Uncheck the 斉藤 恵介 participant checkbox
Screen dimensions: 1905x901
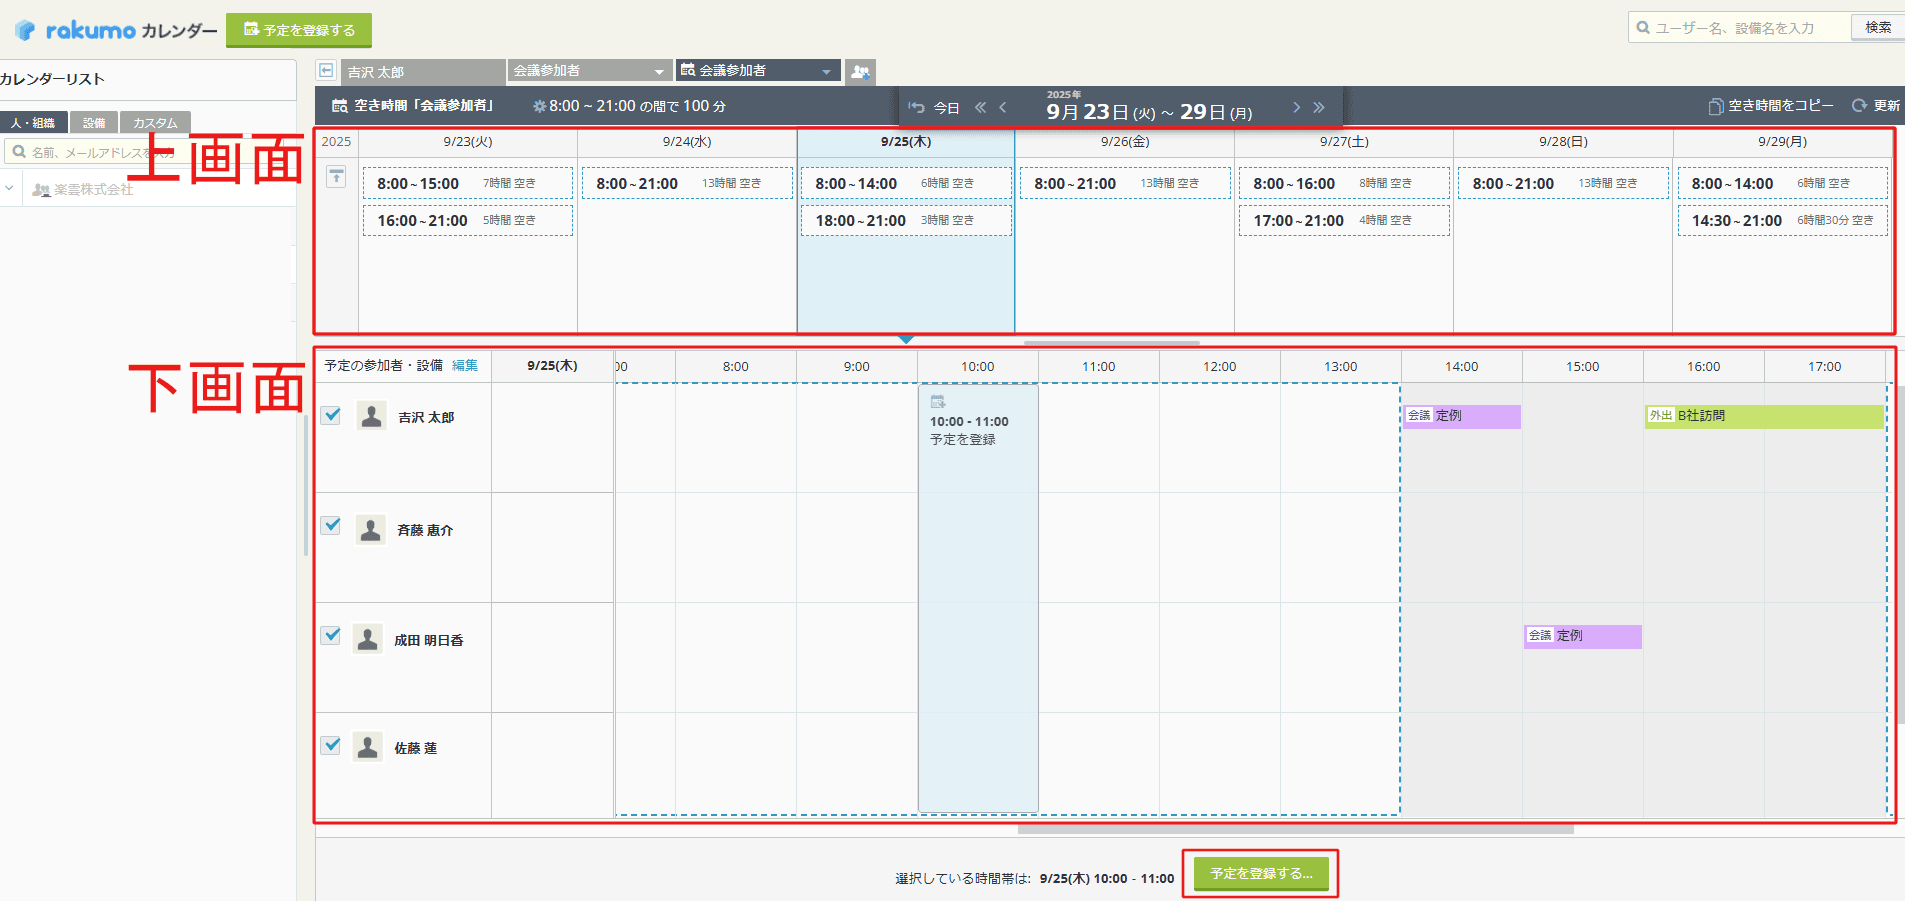tap(331, 526)
